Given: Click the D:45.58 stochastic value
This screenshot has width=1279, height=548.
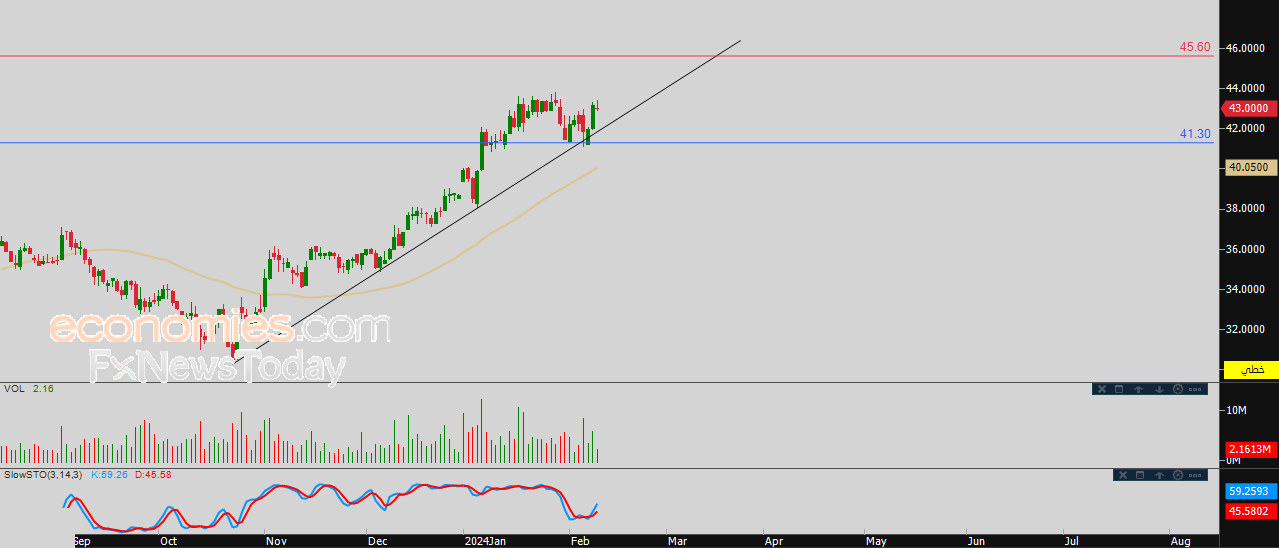Looking at the screenshot, I should [x=152, y=474].
